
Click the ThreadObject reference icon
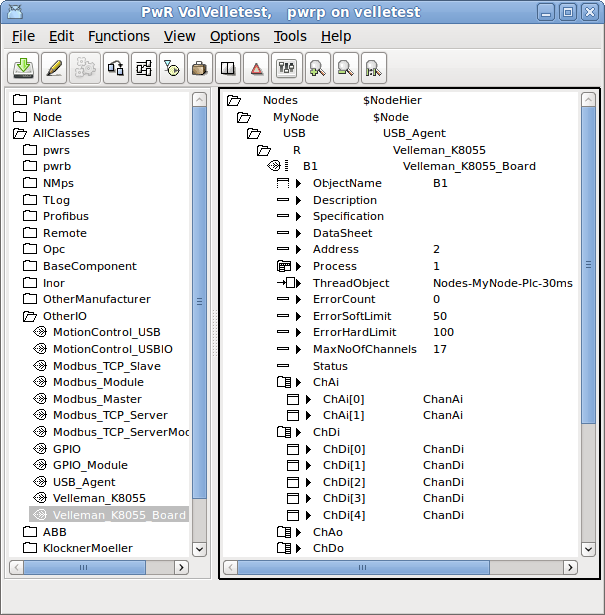point(286,283)
